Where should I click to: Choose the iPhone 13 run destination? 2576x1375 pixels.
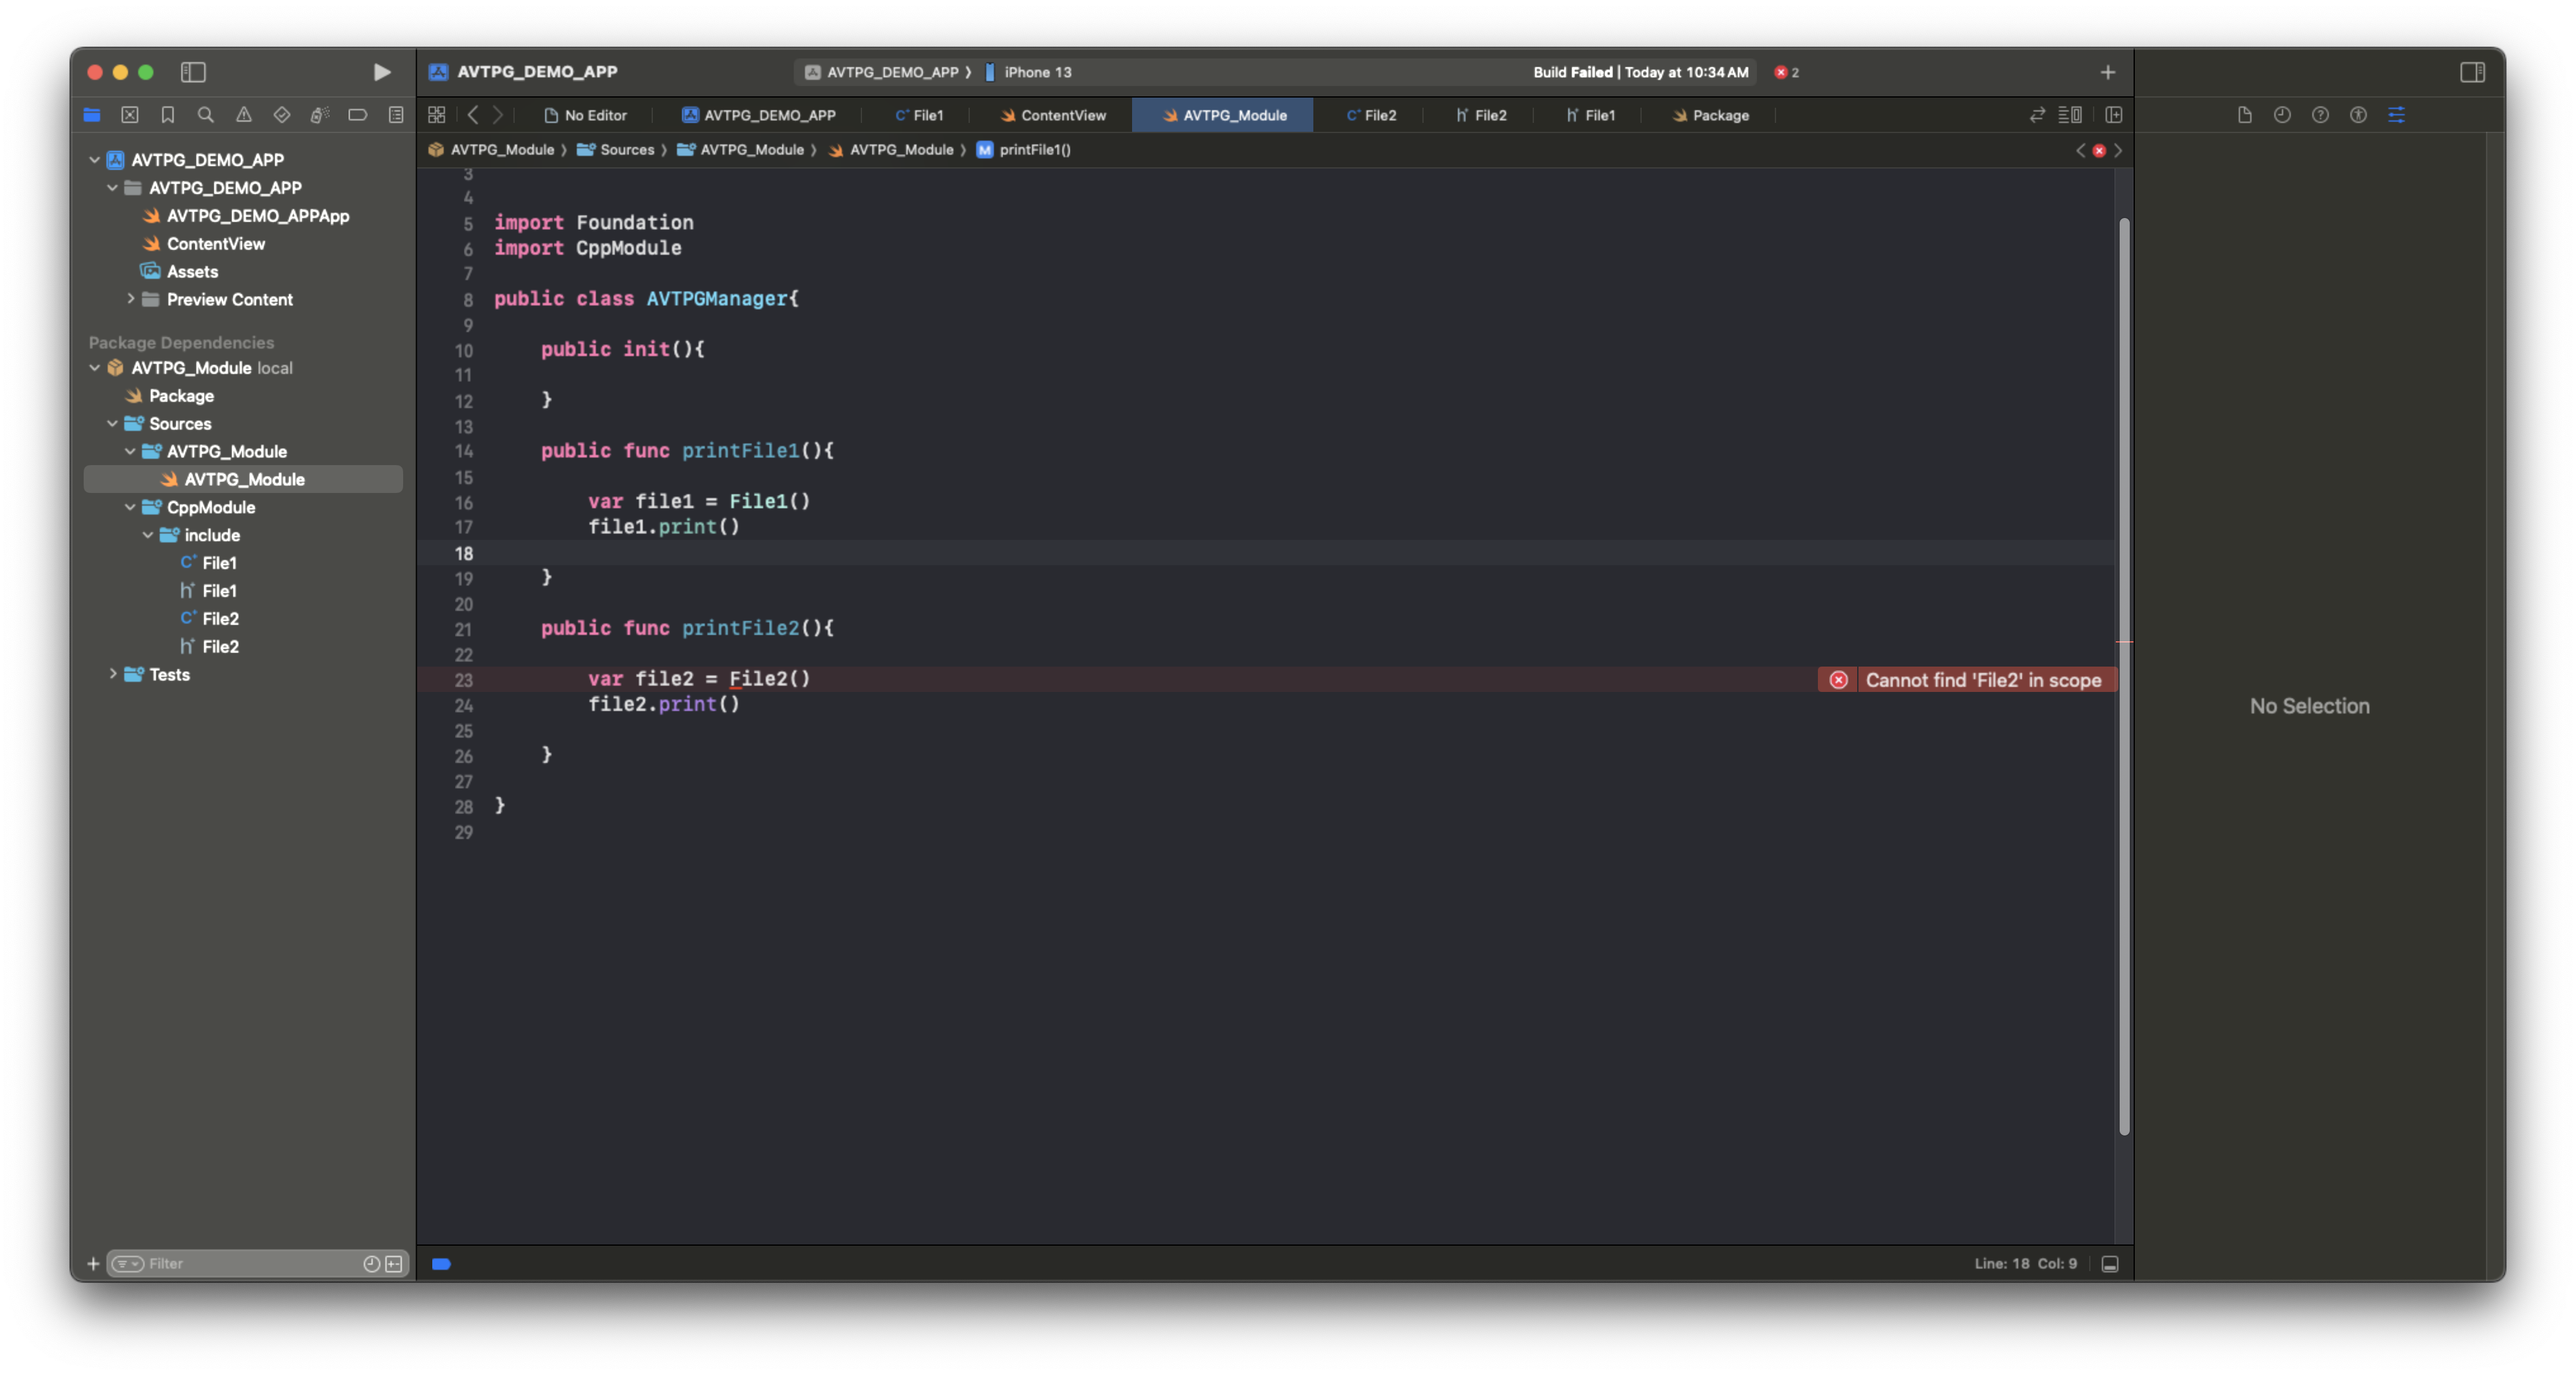click(1029, 72)
